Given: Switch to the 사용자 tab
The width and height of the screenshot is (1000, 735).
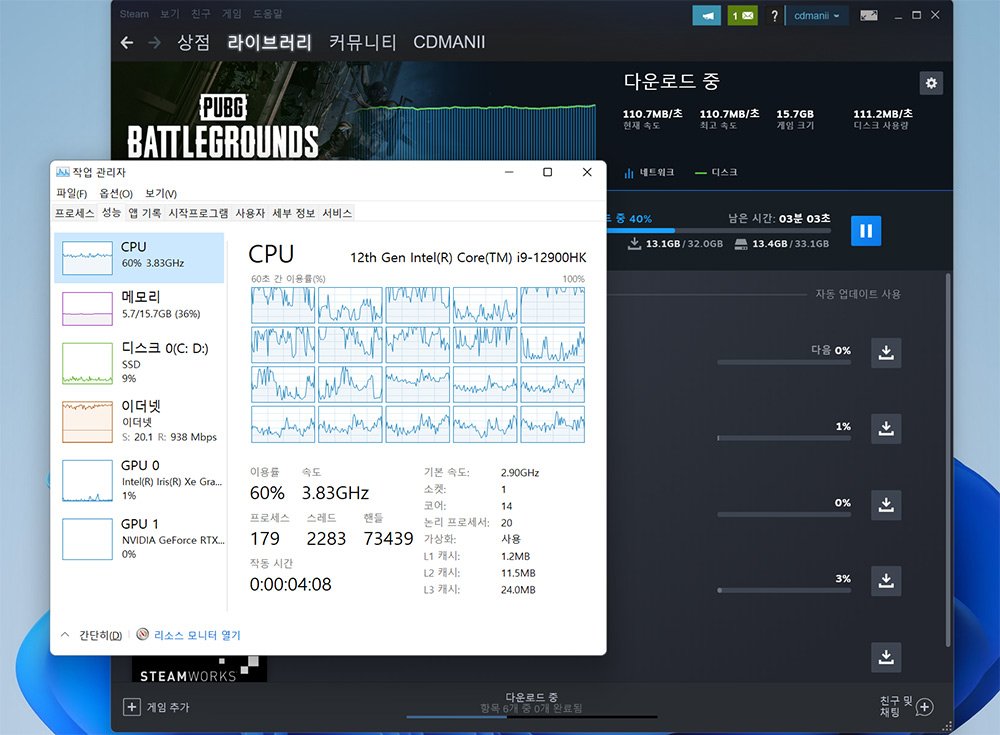Looking at the screenshot, I should [x=250, y=213].
